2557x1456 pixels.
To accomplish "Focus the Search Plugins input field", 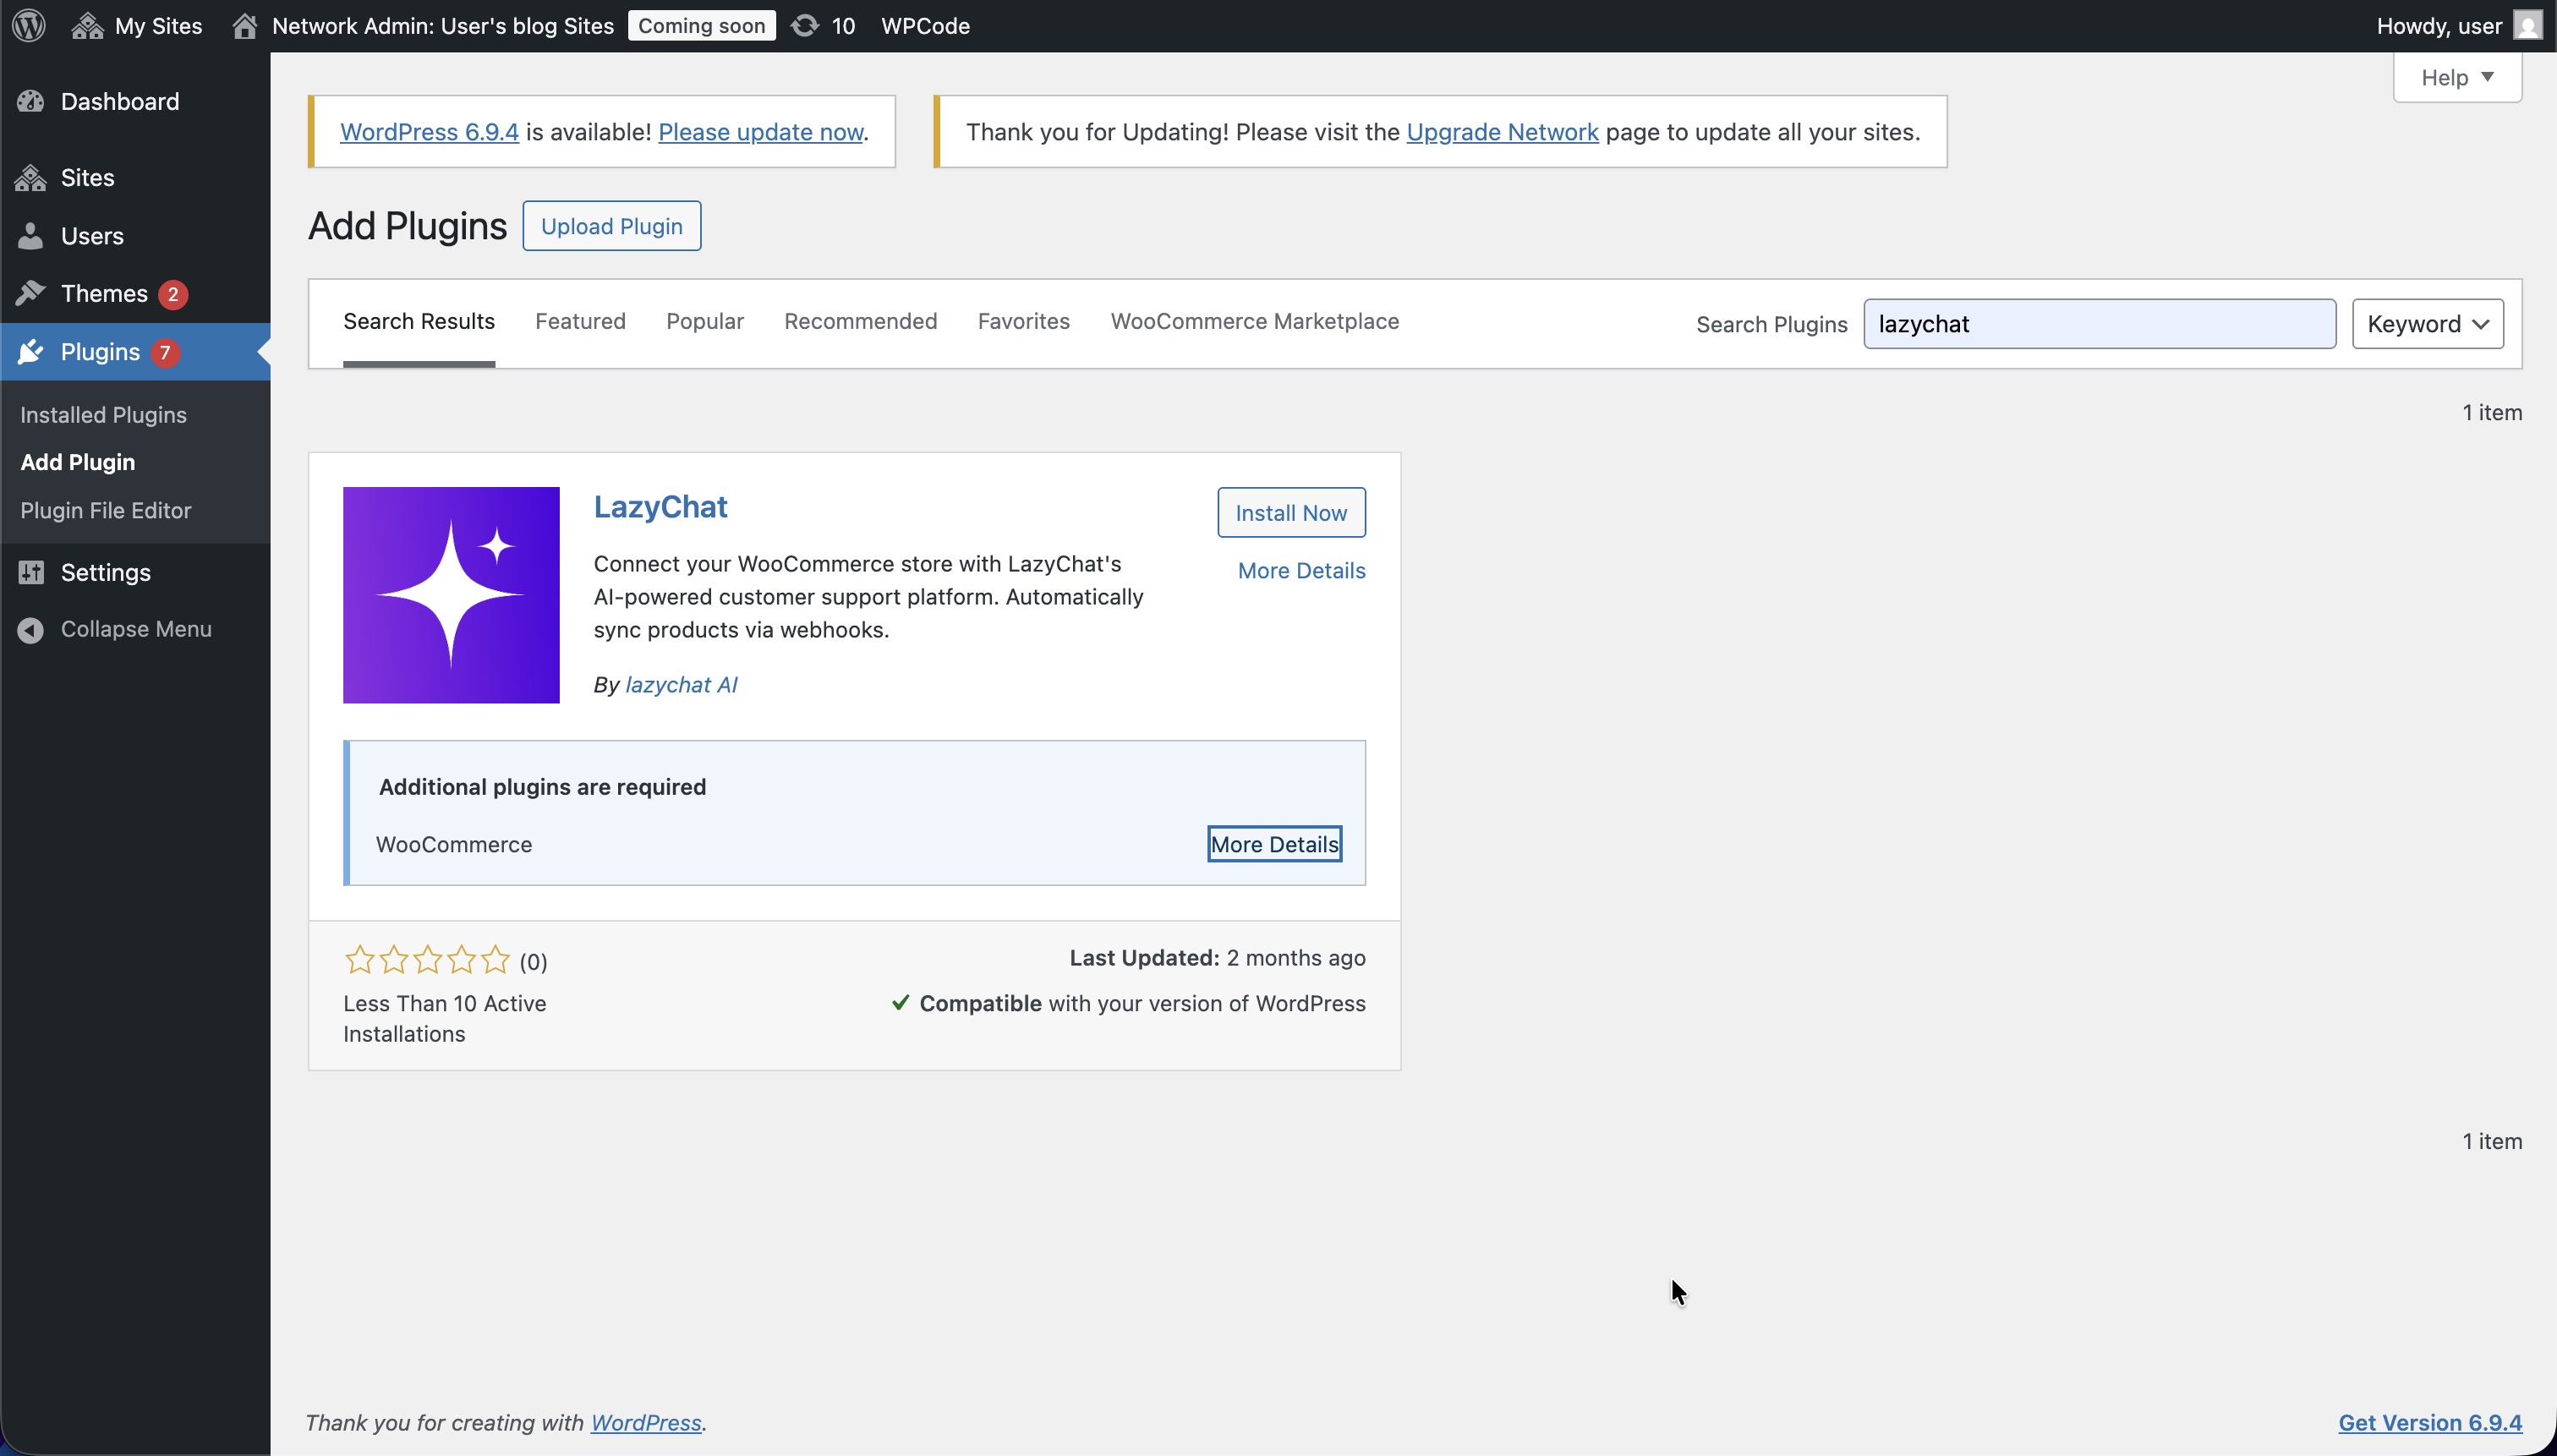I will (2098, 324).
